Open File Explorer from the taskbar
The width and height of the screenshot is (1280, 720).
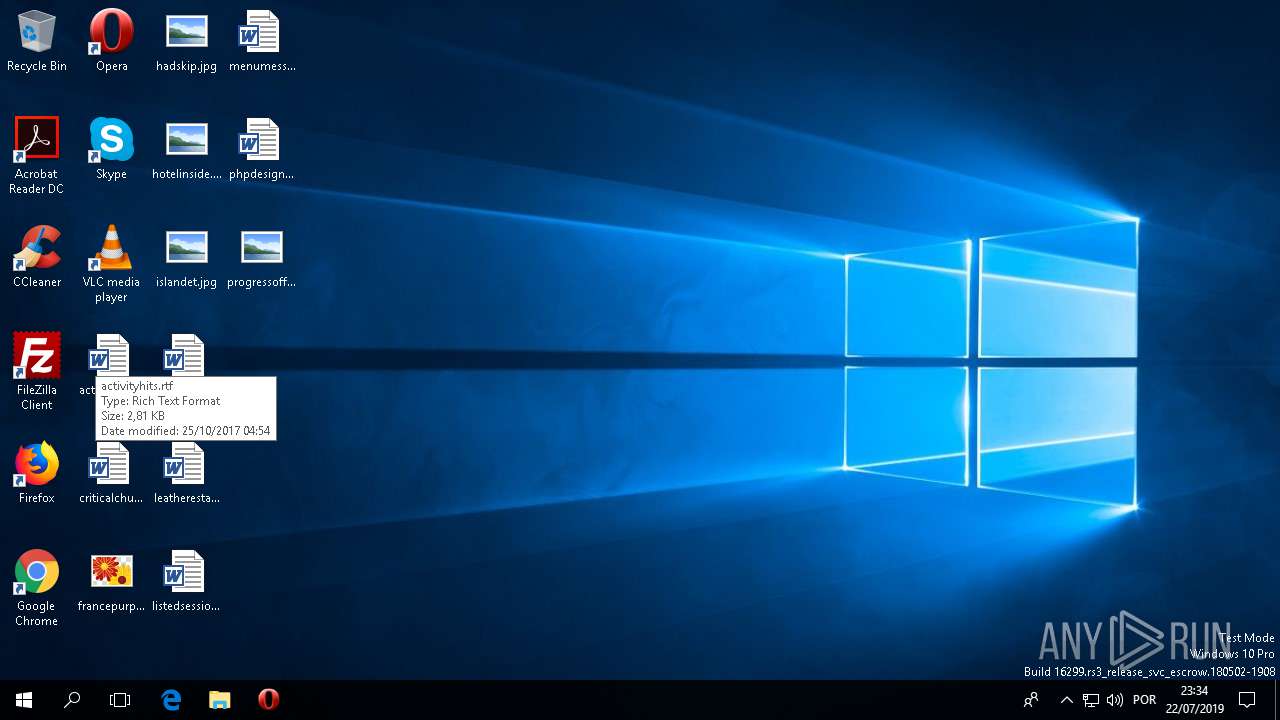click(x=219, y=700)
